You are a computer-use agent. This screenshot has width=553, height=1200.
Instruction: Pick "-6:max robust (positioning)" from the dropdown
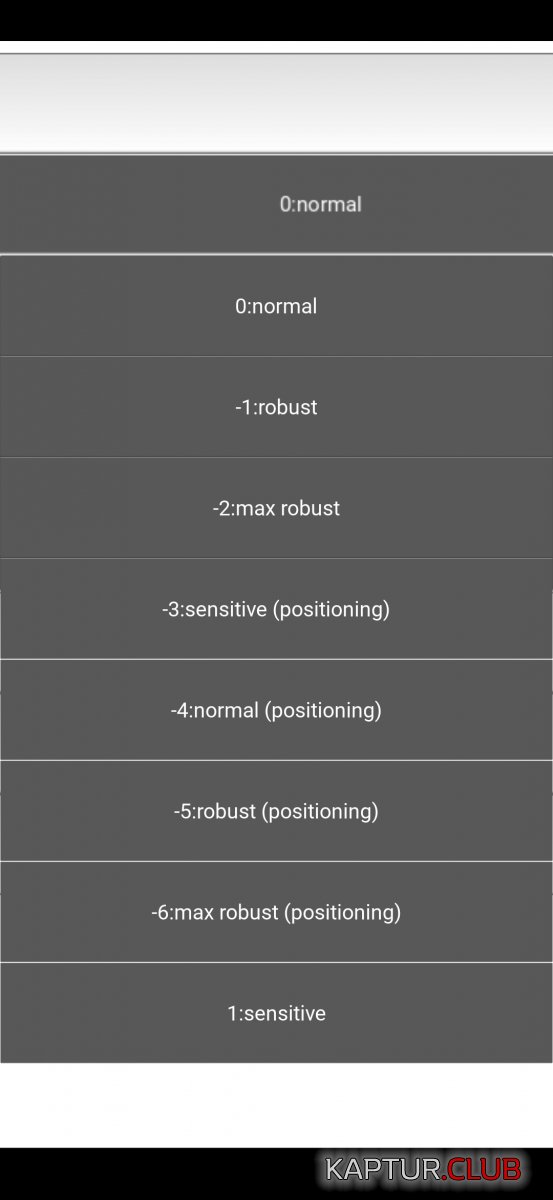[276, 912]
